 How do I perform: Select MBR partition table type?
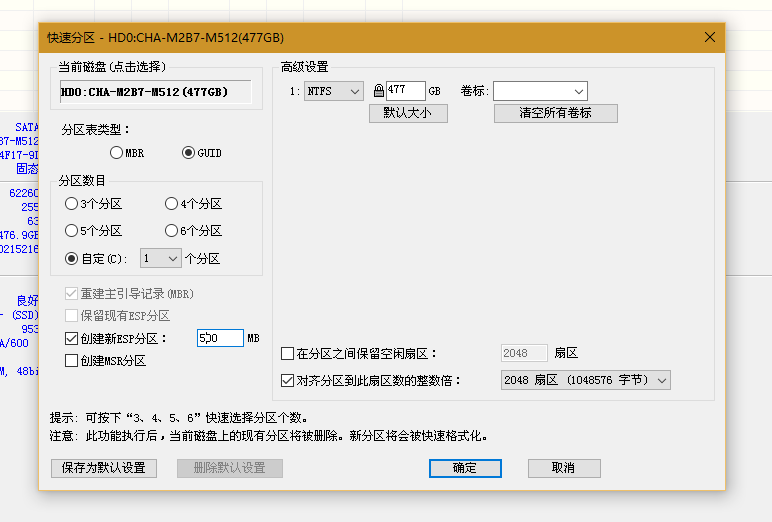point(117,153)
